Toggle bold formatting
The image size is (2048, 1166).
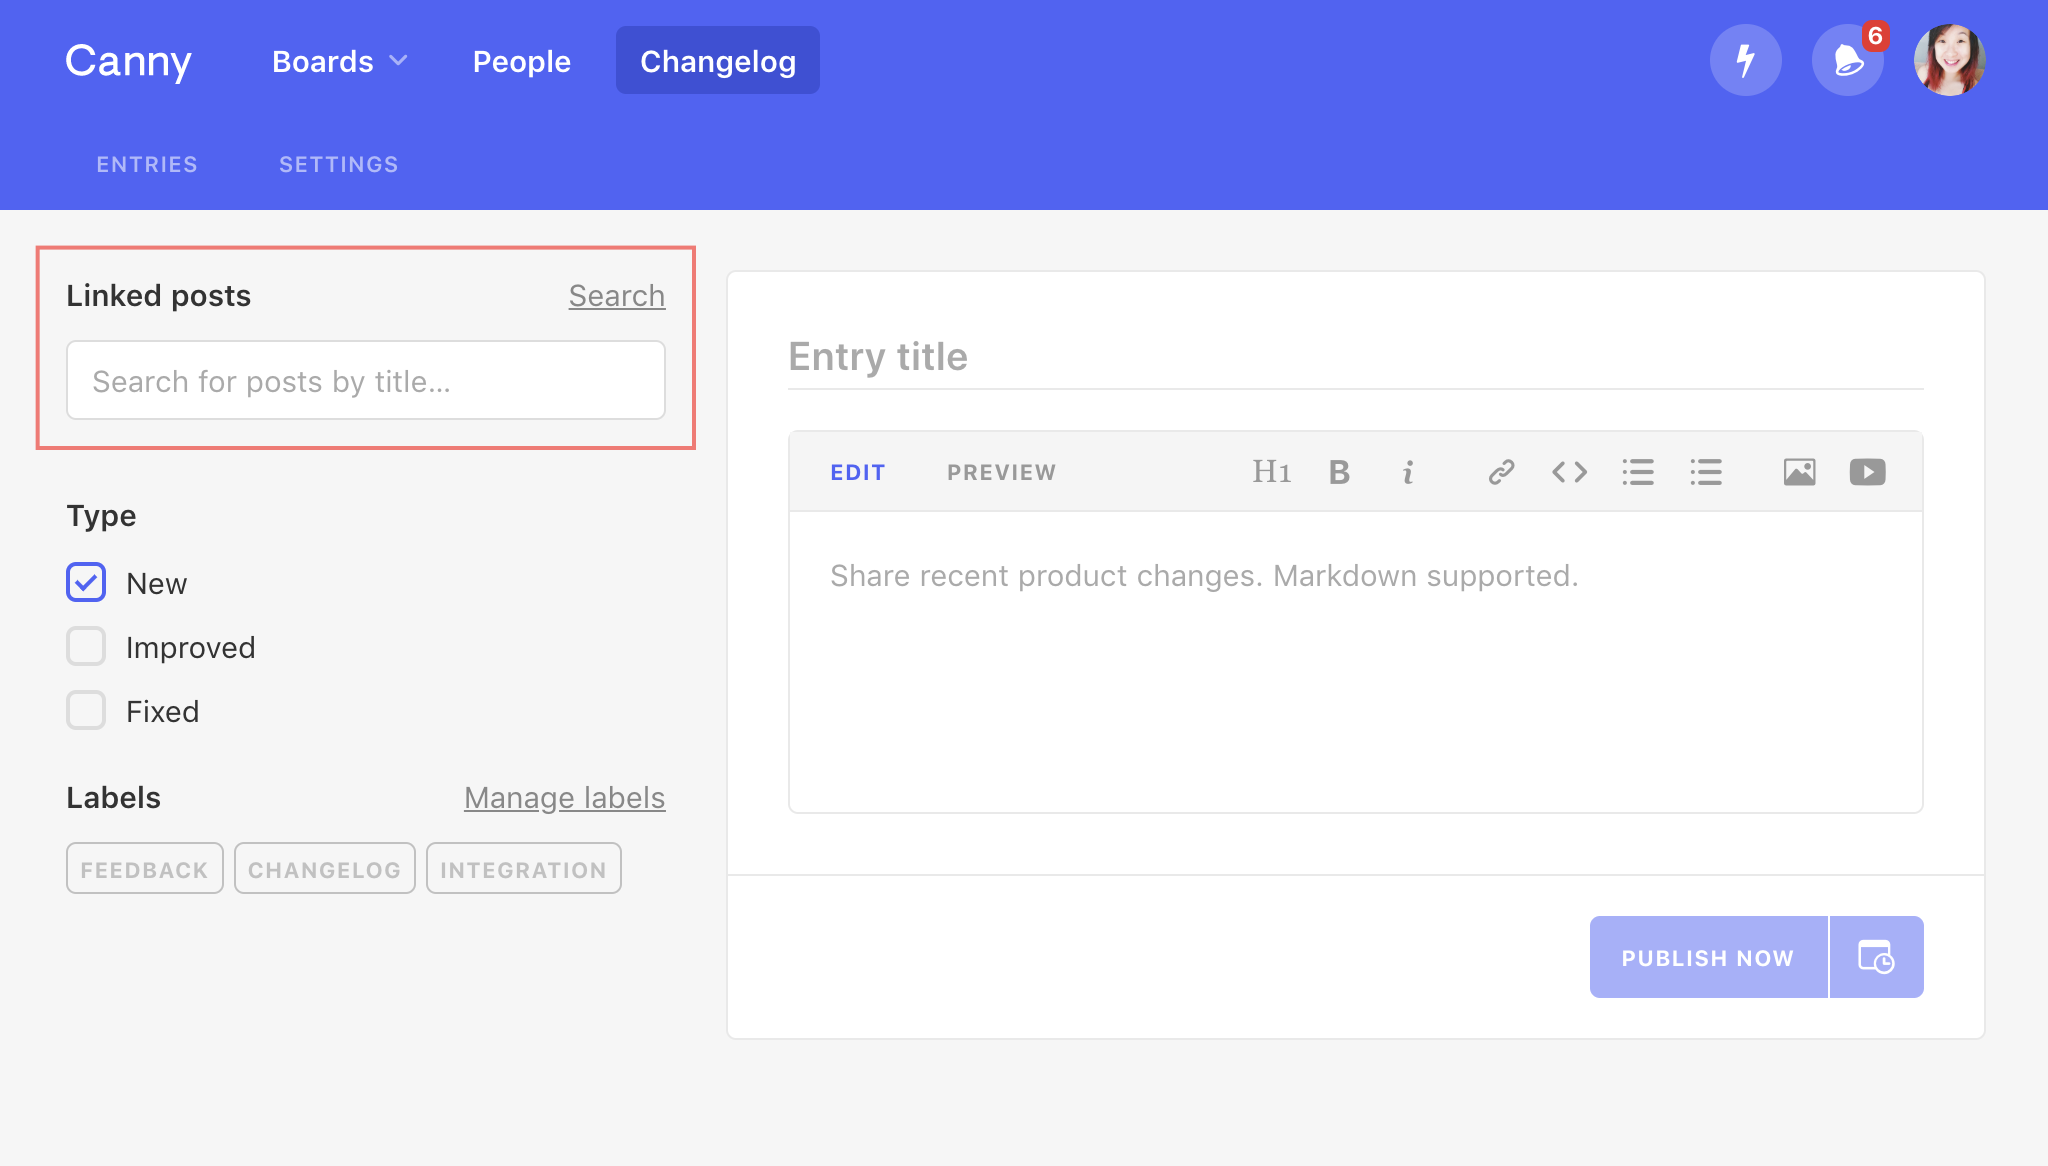pos(1339,472)
